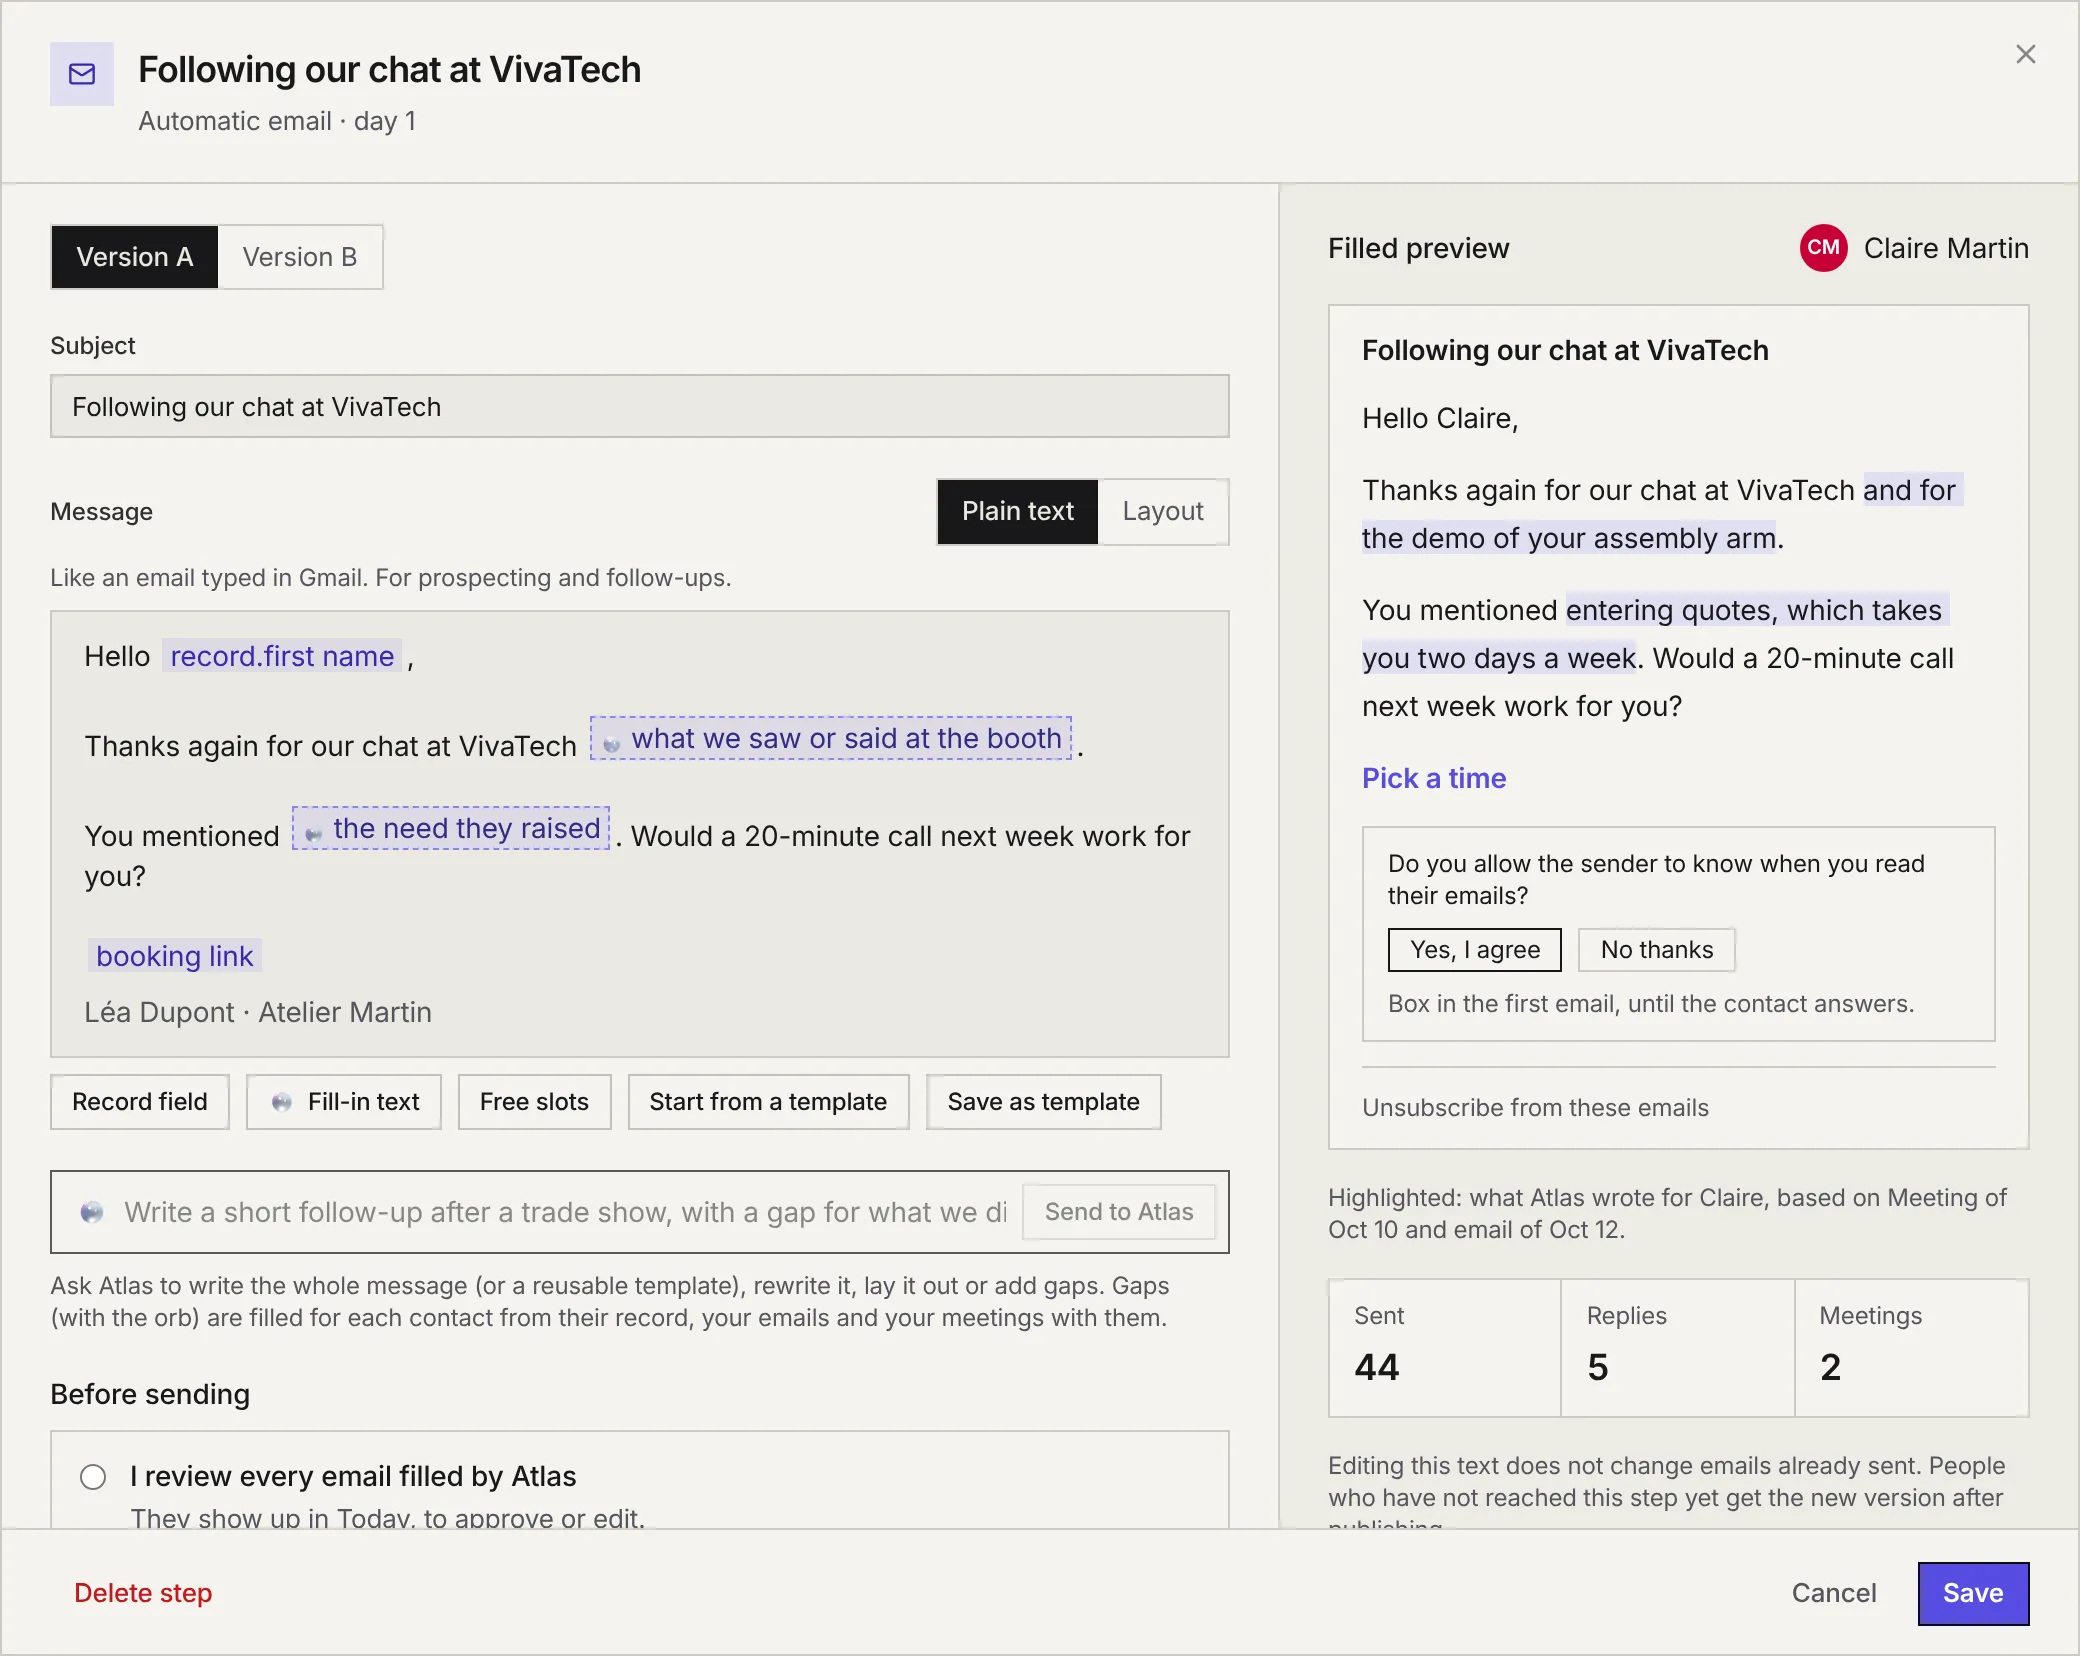Screen dimensions: 2080x1656
Task: Click the Replies 5 stat
Action: click(x=1678, y=1347)
